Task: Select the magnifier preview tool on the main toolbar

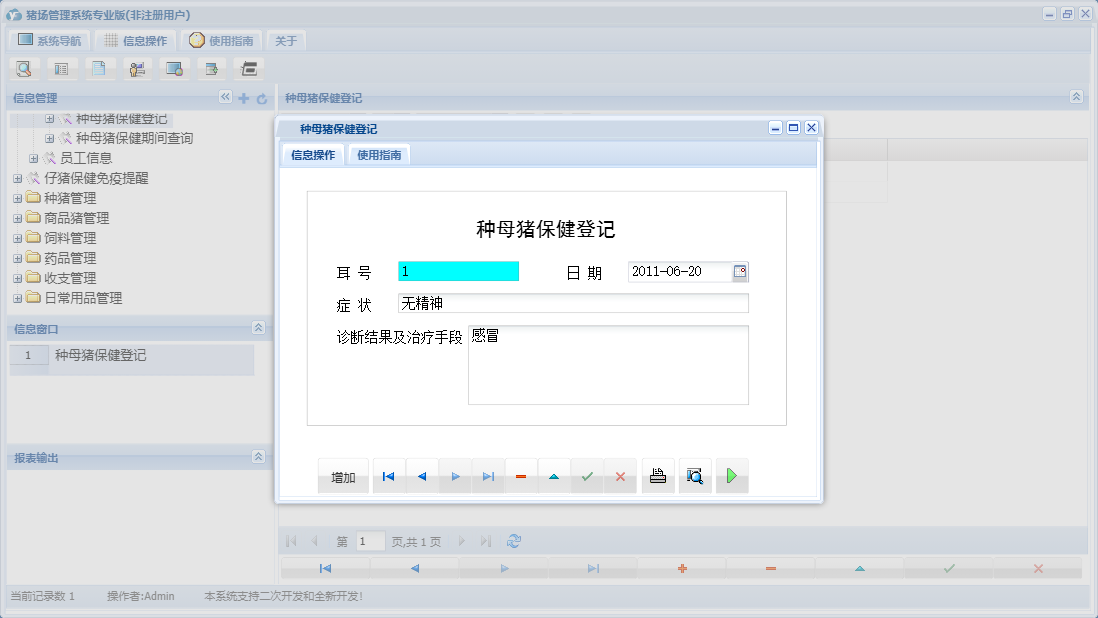Action: click(24, 68)
